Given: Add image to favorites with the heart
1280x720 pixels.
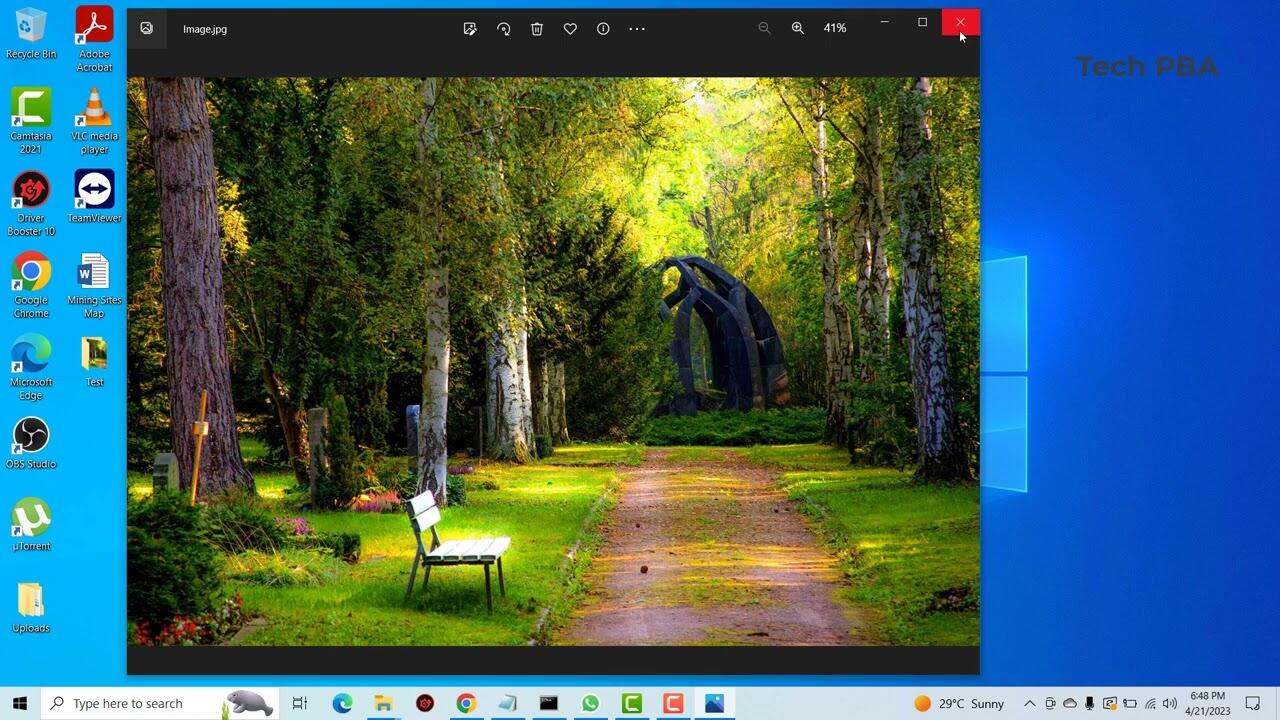Looking at the screenshot, I should pos(570,29).
